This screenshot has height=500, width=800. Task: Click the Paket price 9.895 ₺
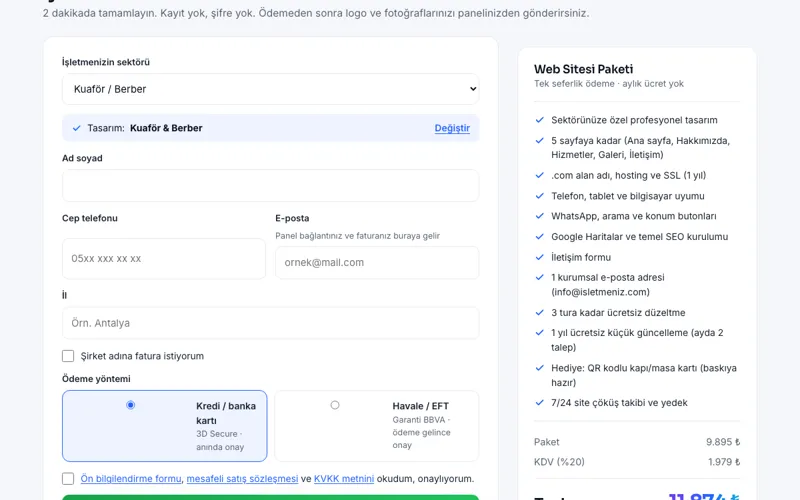tap(723, 442)
